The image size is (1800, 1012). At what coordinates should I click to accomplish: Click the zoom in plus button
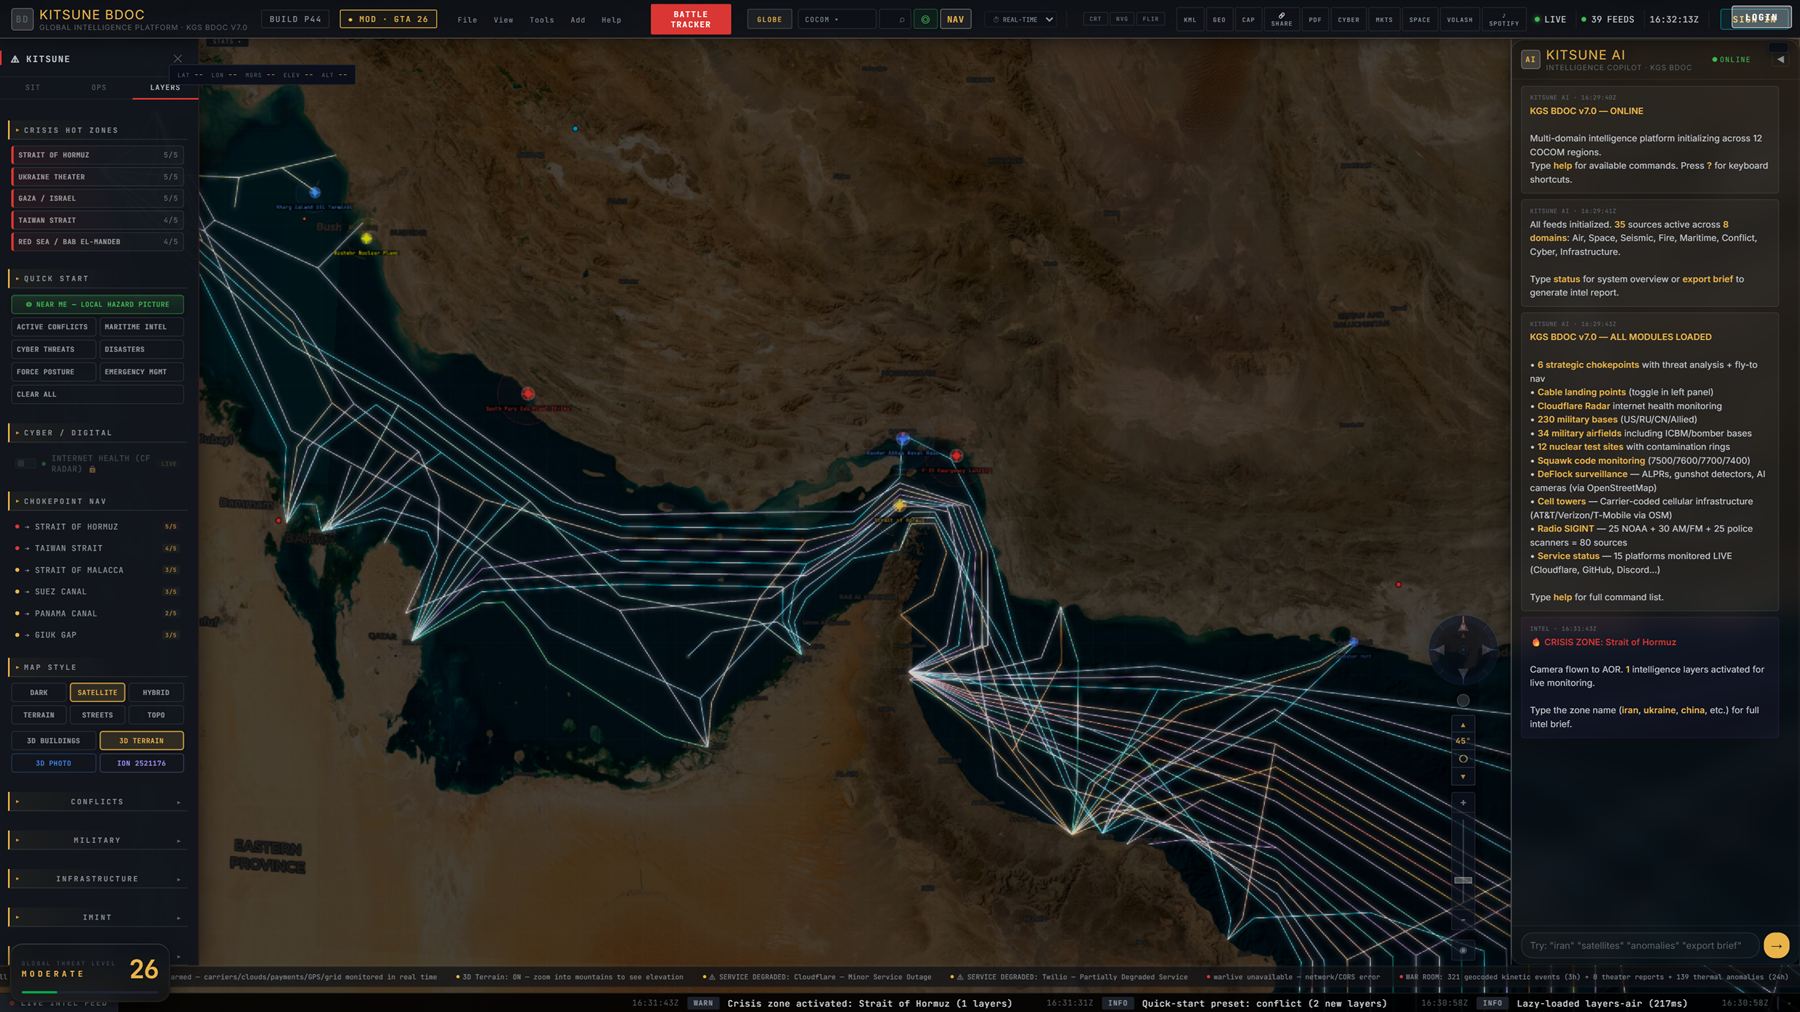[1463, 802]
